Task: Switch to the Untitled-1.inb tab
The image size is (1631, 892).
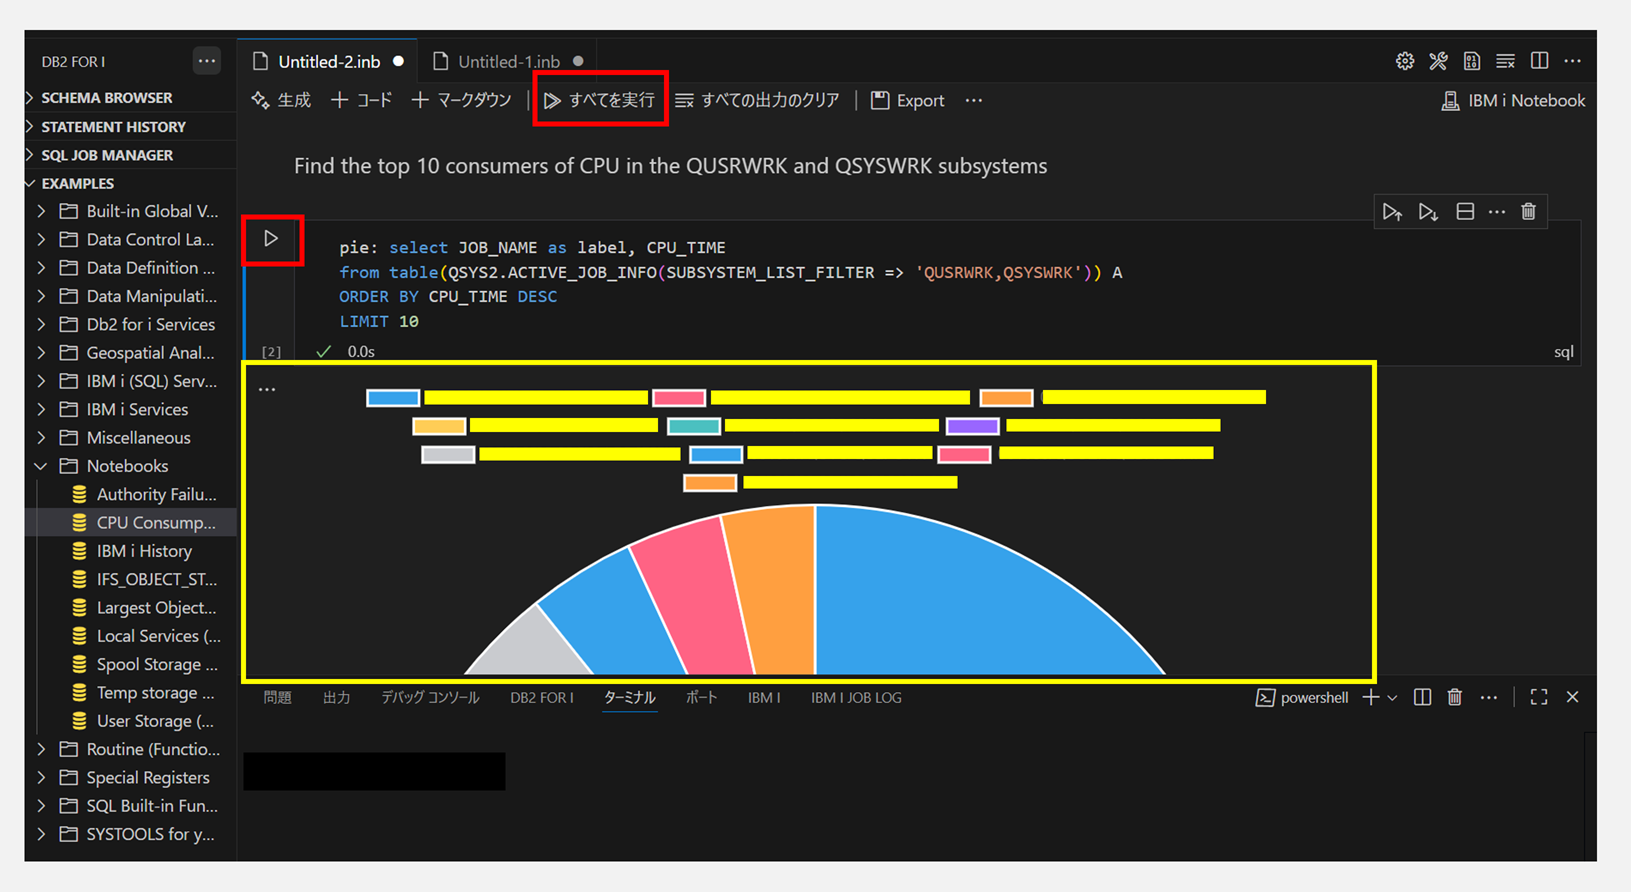Action: 509,62
